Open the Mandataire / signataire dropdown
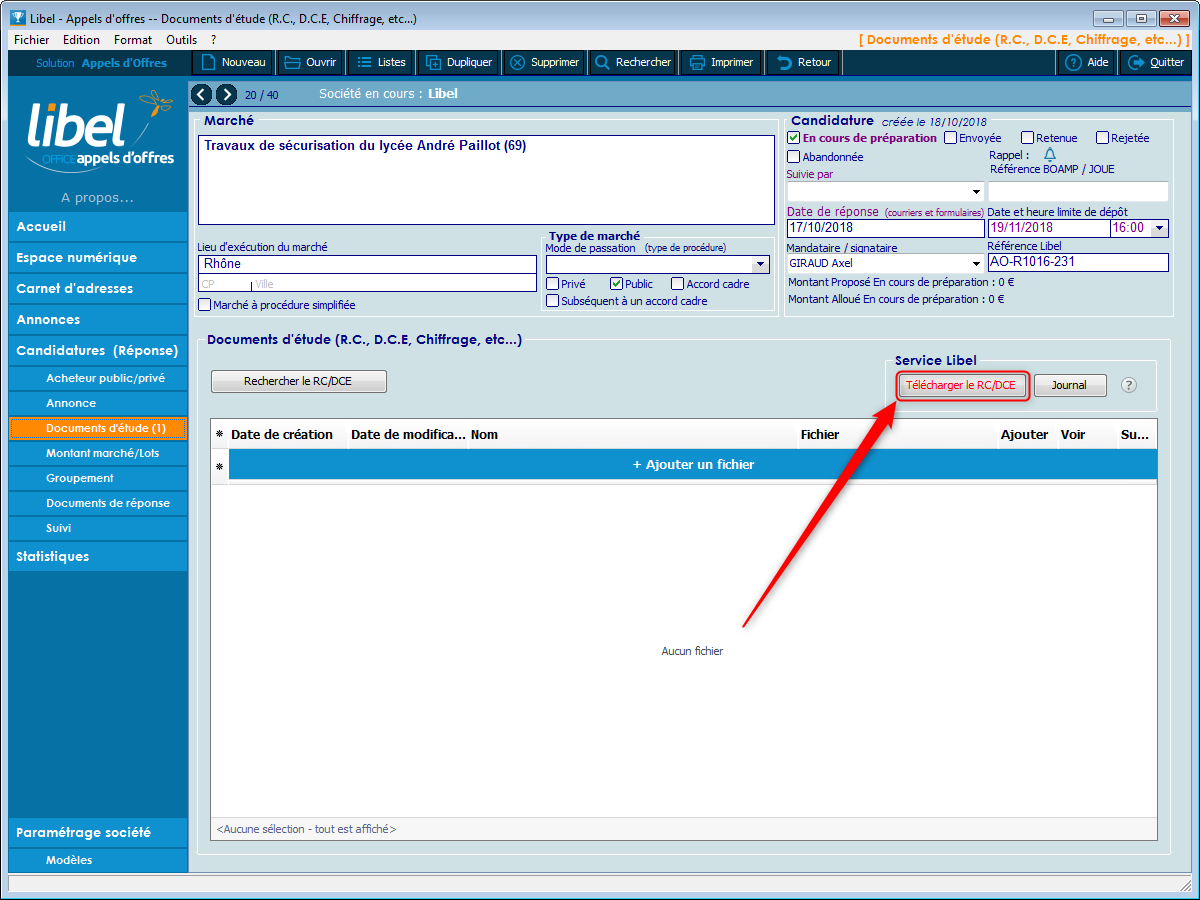 click(976, 263)
